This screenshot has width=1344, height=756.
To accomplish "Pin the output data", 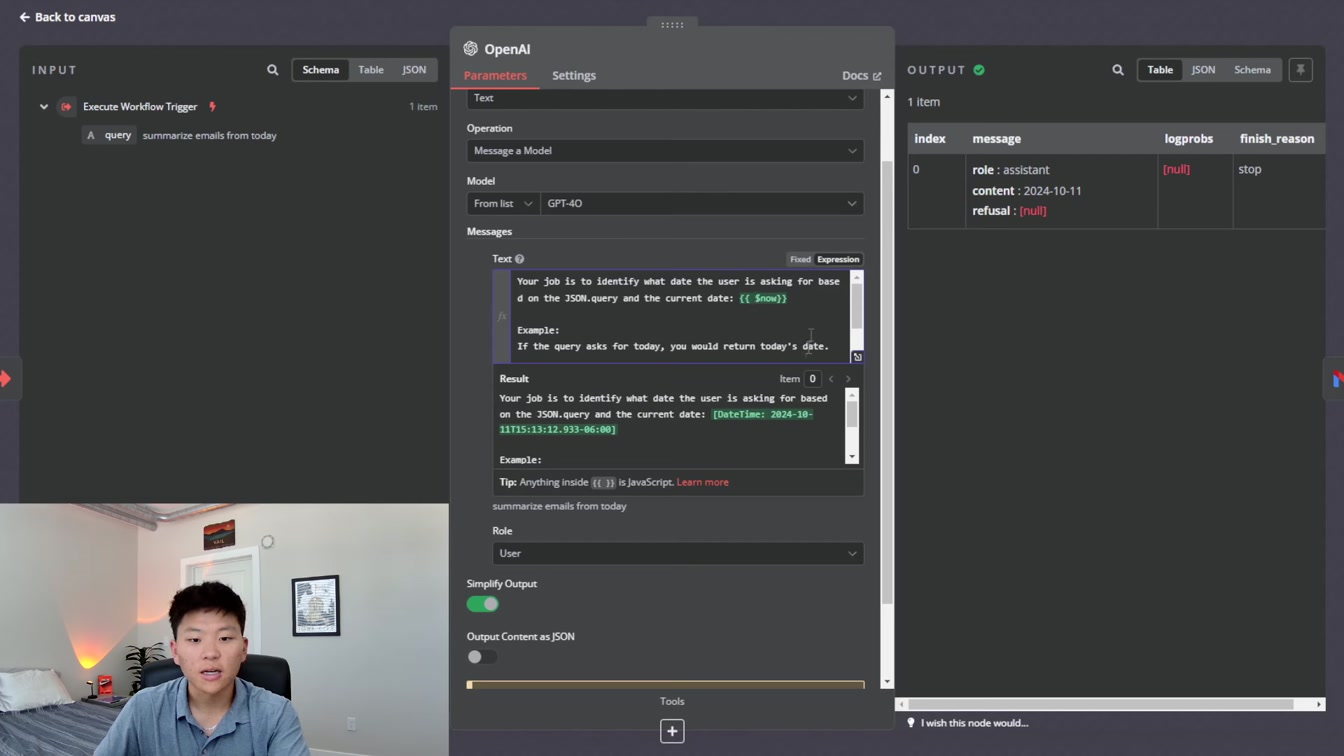I will click(x=1301, y=70).
